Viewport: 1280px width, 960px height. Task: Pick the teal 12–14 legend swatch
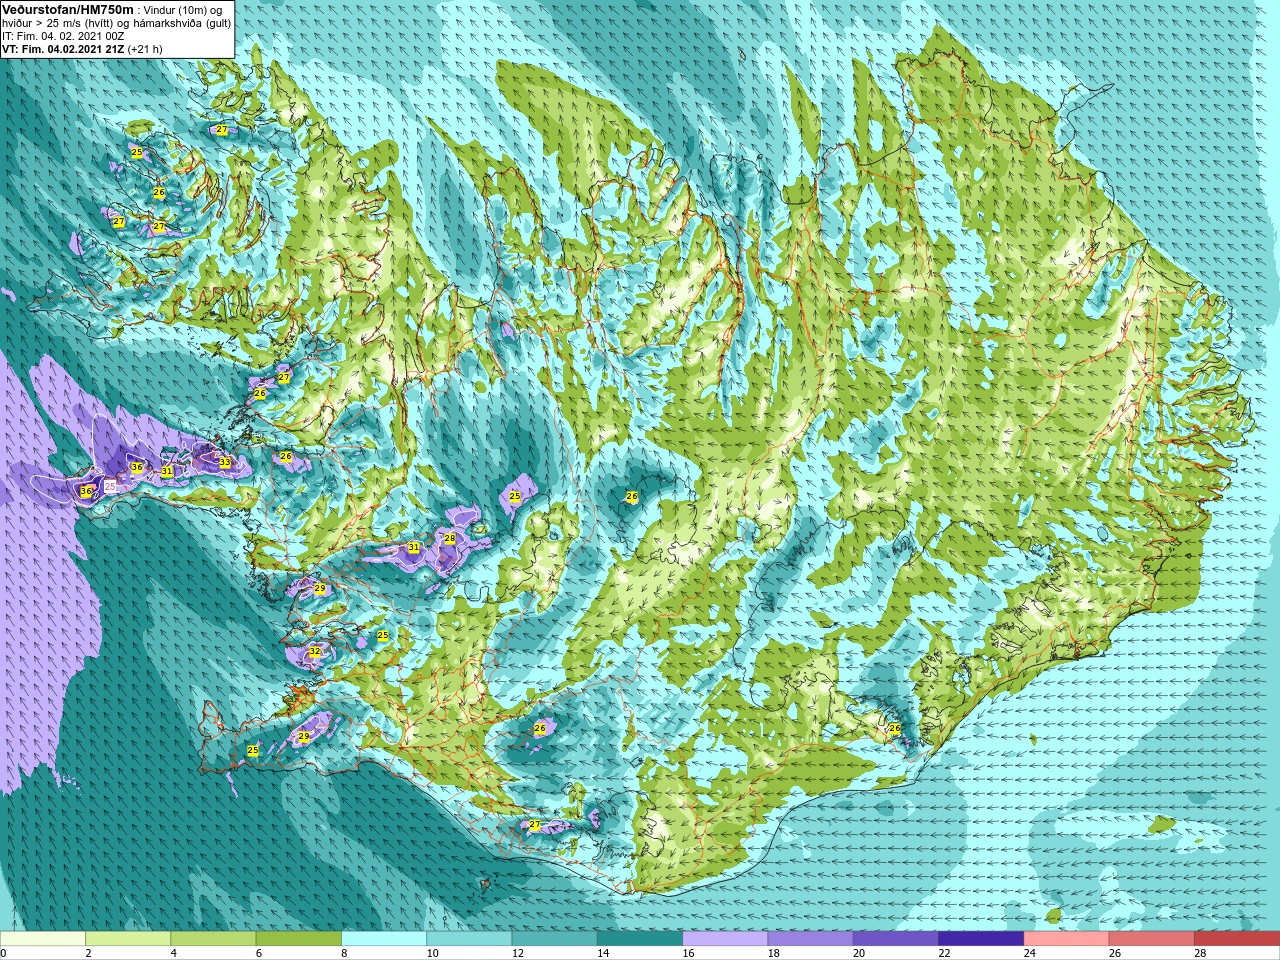point(554,939)
